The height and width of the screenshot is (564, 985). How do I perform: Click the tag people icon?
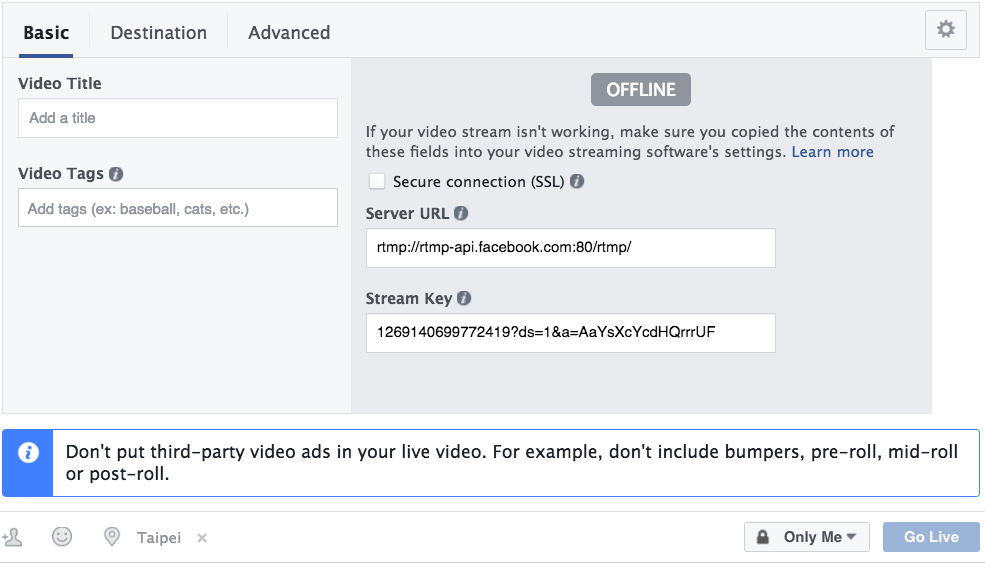13,538
